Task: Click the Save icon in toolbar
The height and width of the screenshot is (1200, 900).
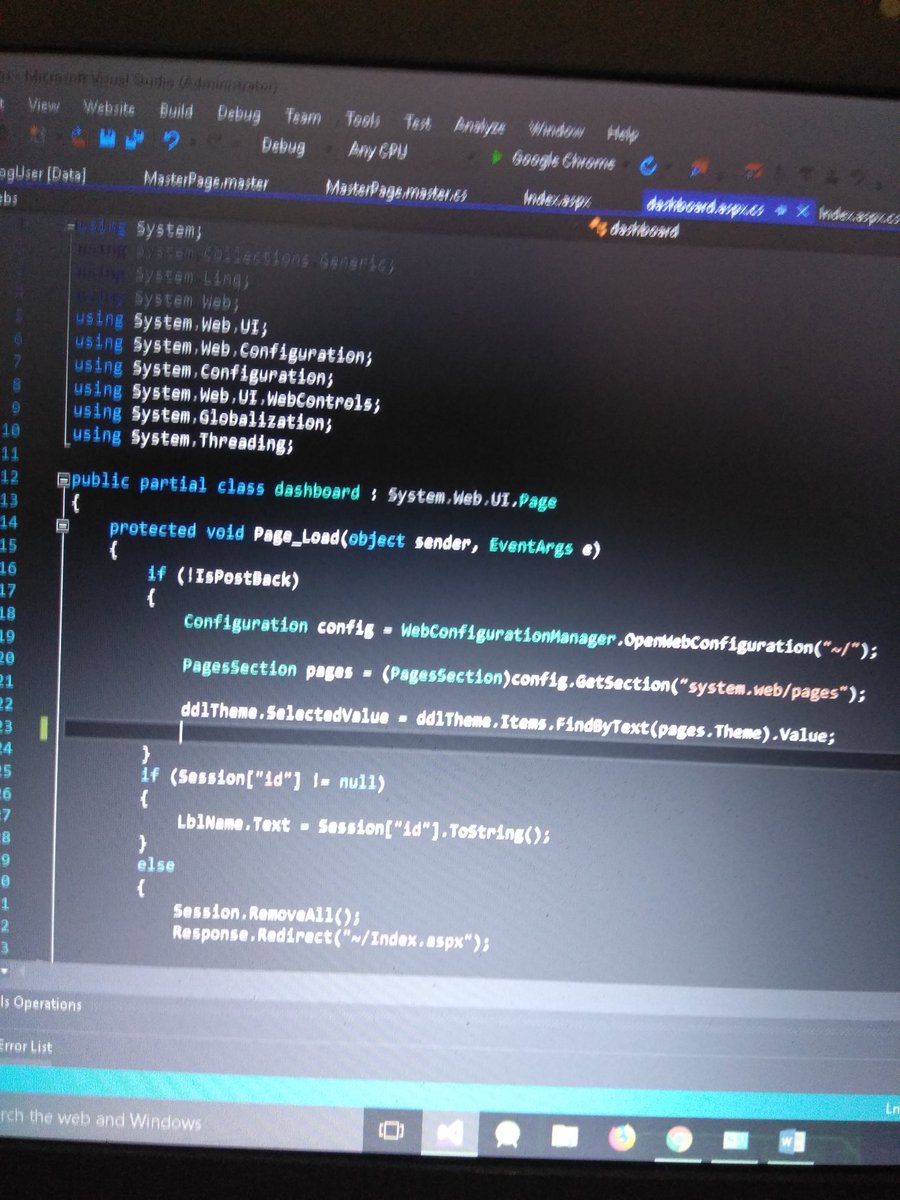Action: (107, 138)
